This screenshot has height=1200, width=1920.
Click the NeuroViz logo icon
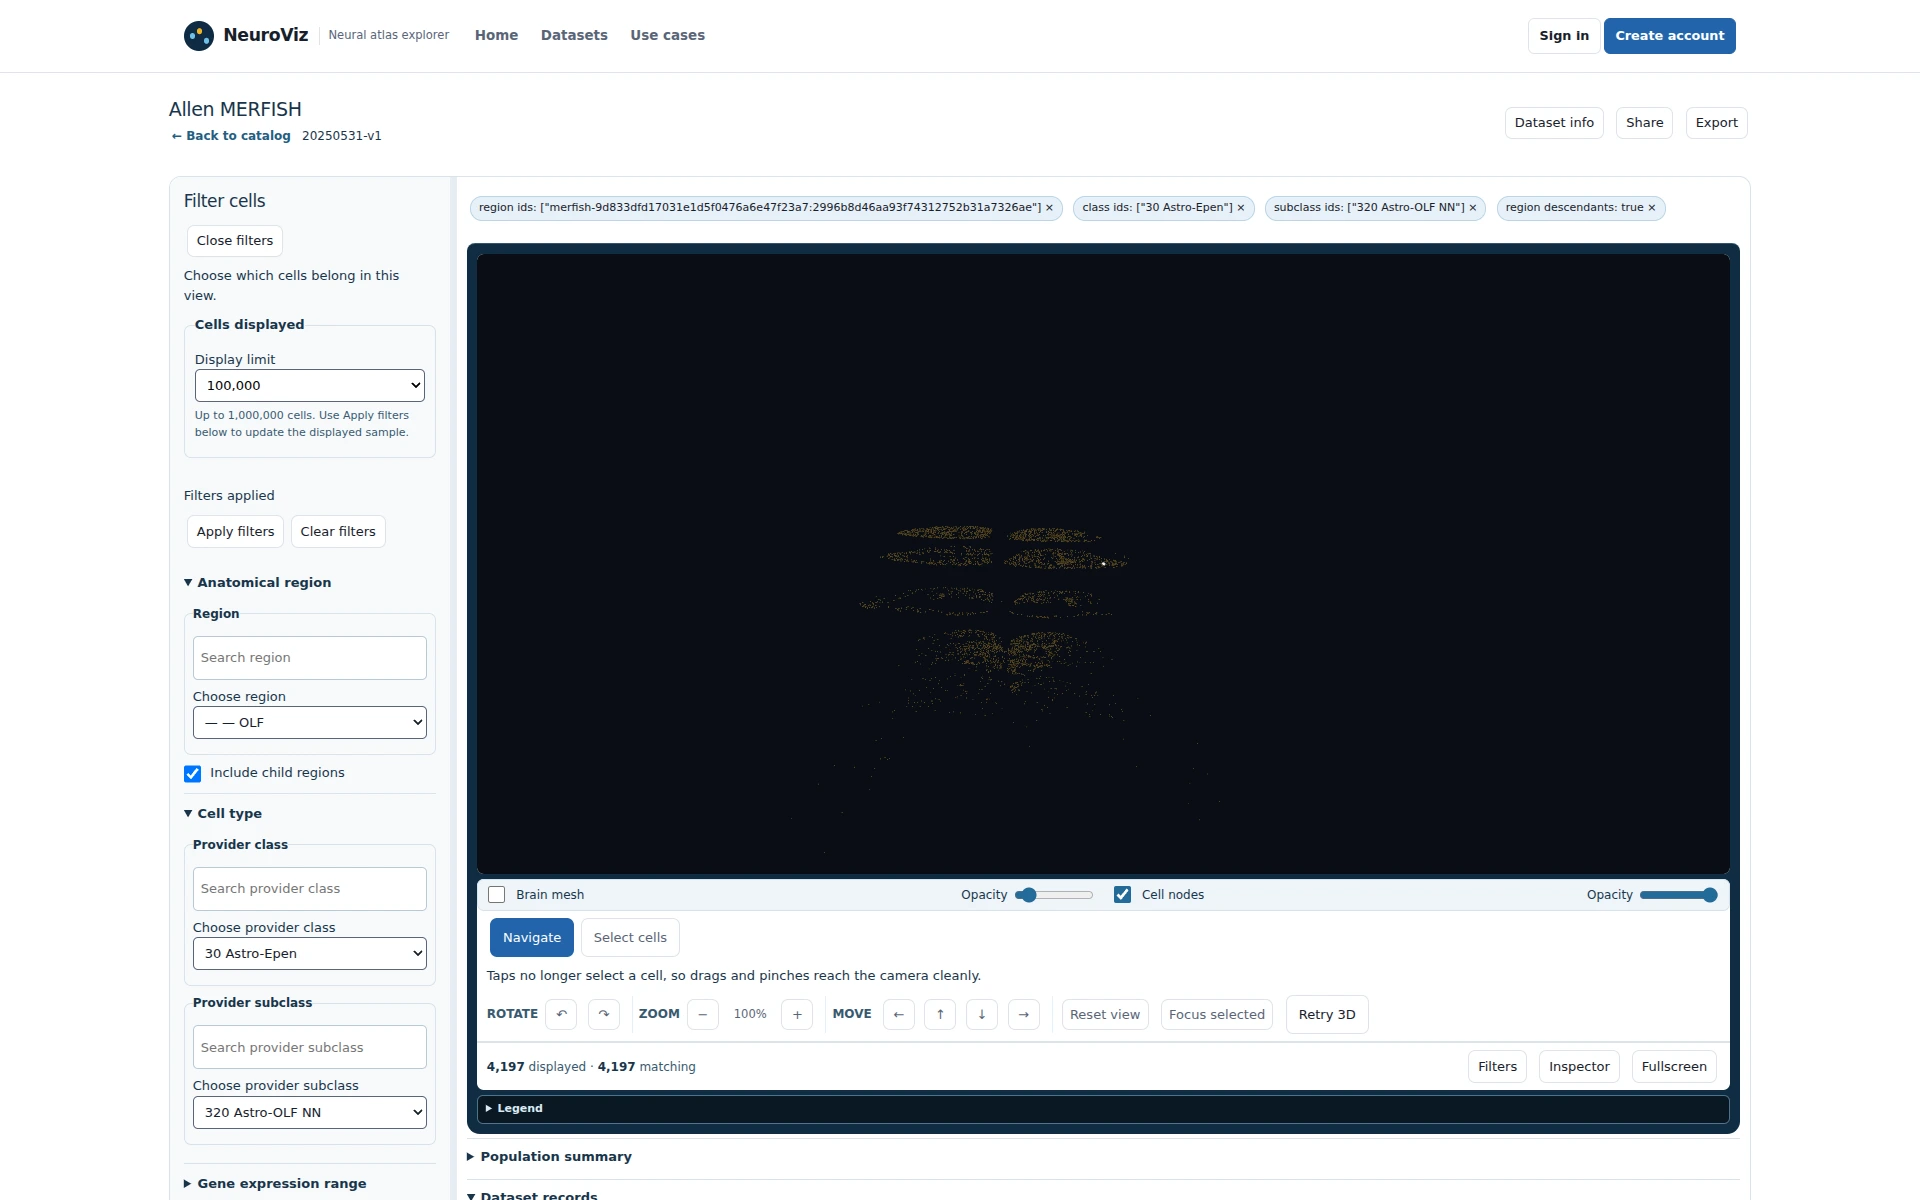199,36
